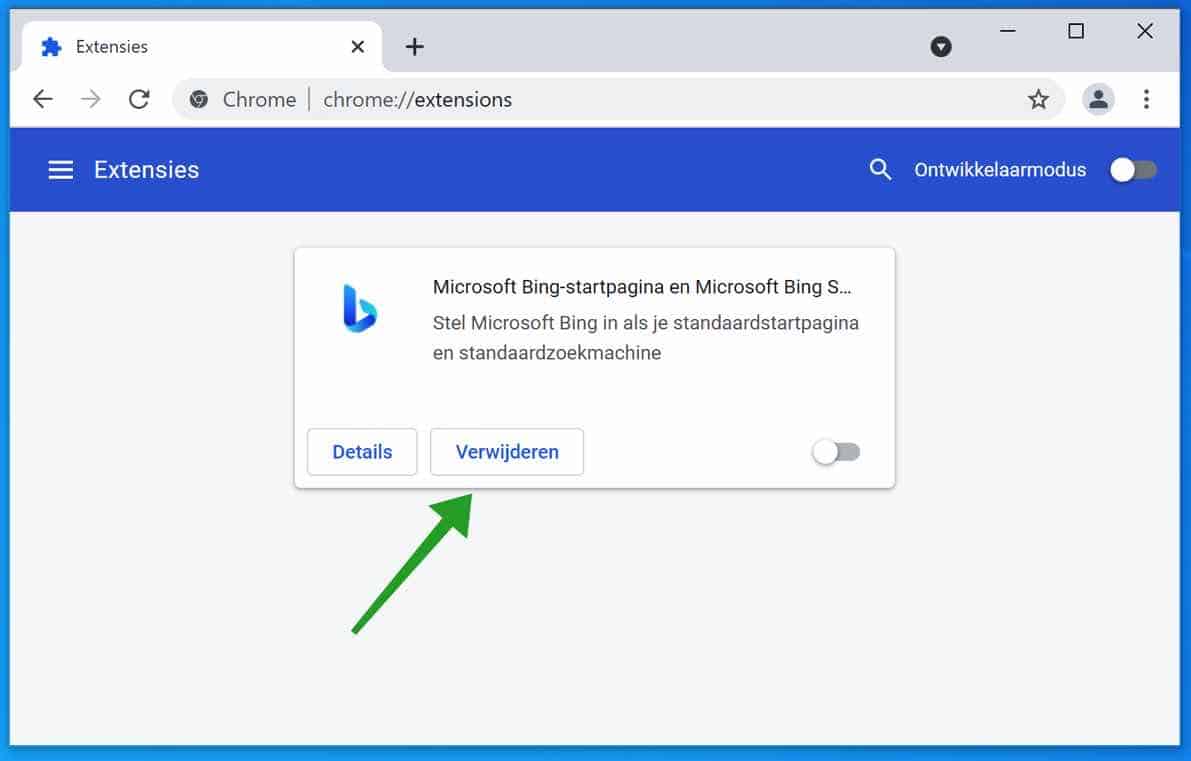Screen dimensions: 1191x761
Task: Minimize the Chrome window
Action: coord(1007,31)
